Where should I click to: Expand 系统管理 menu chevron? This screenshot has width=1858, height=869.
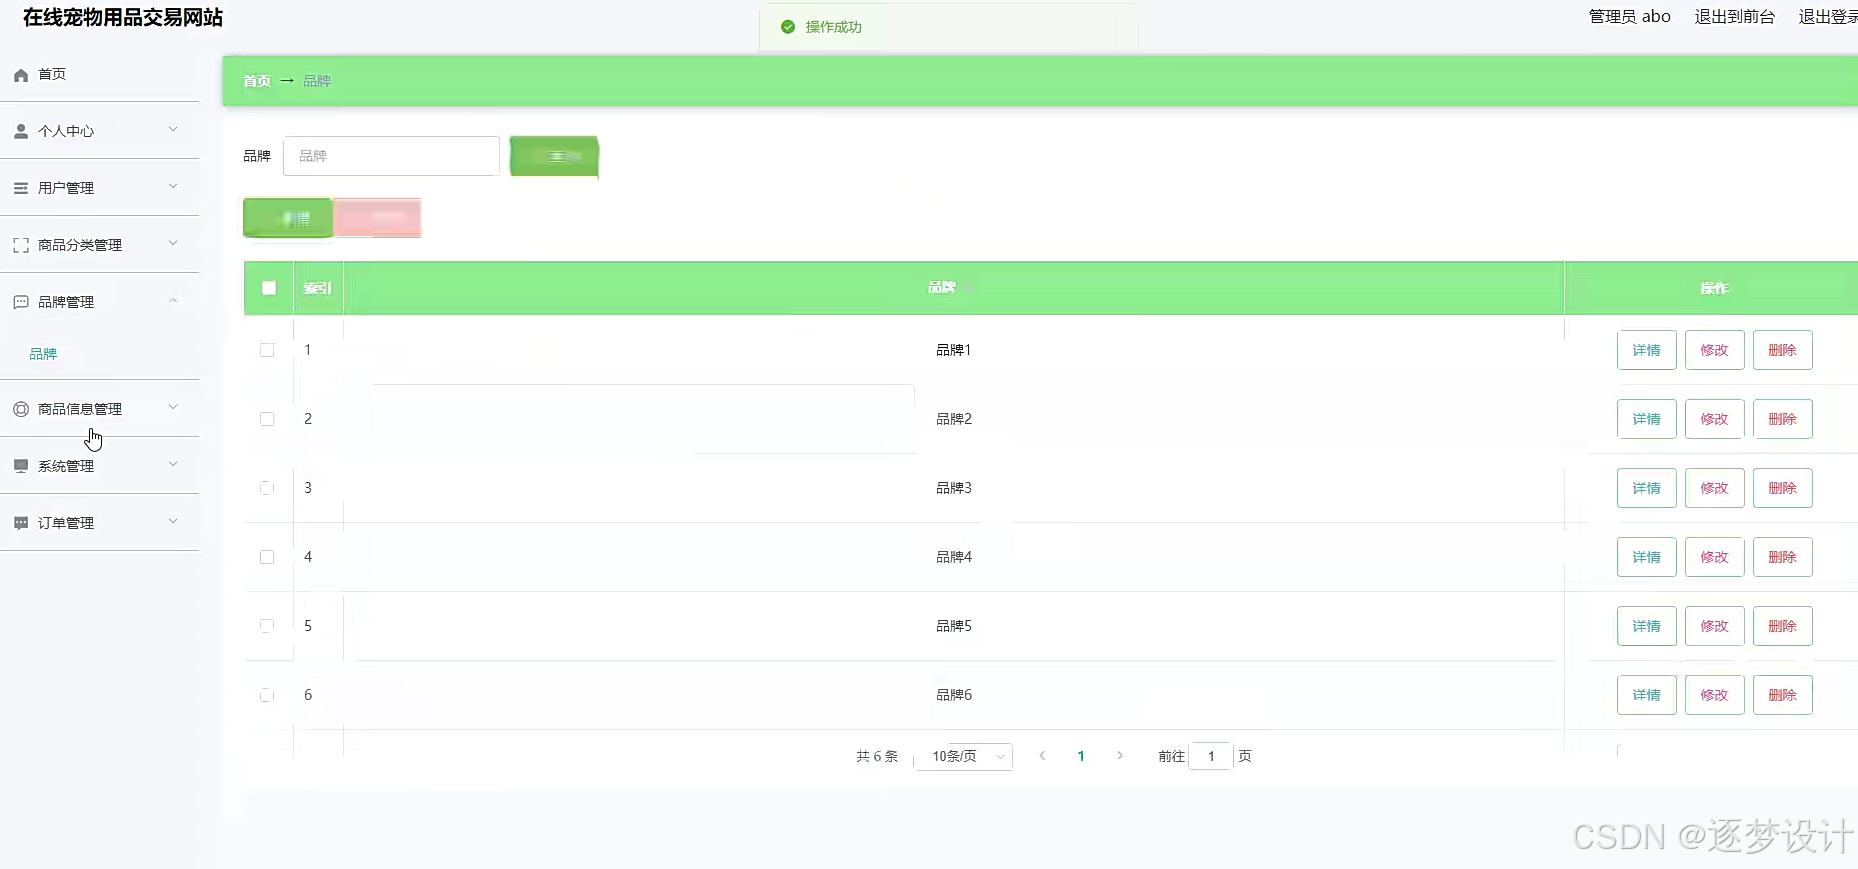pos(173,464)
